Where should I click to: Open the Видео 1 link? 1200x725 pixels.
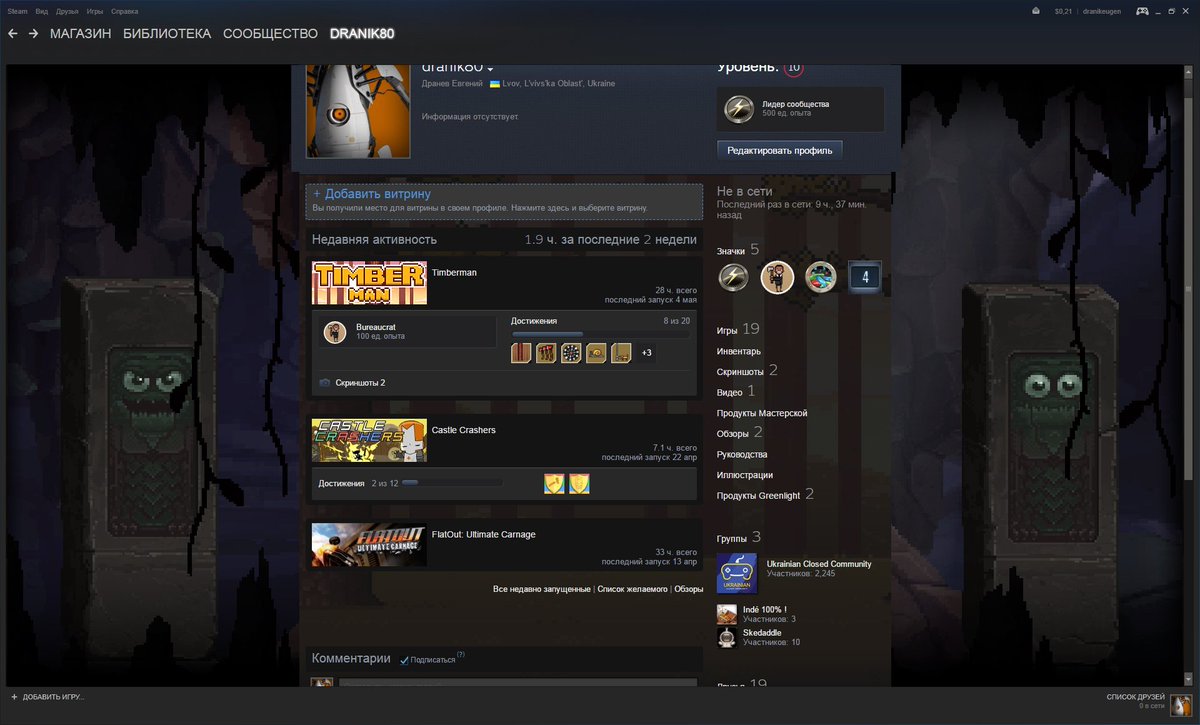tap(736, 392)
